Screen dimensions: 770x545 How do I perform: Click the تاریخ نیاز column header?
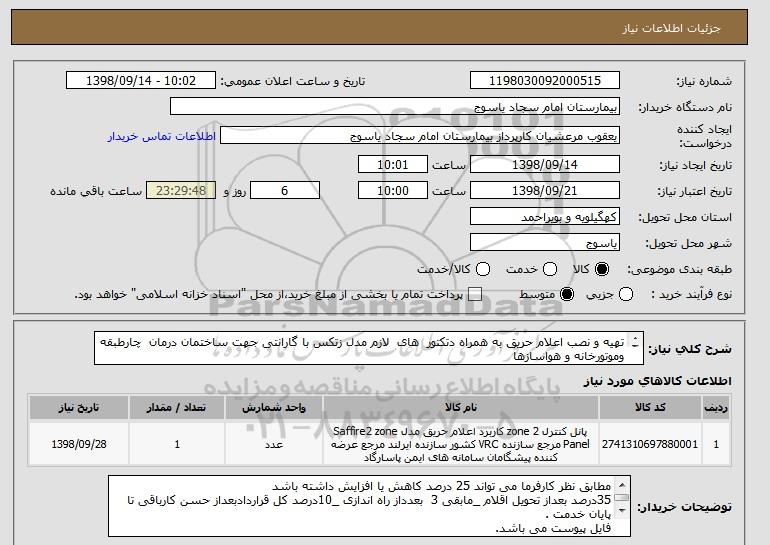click(x=79, y=408)
